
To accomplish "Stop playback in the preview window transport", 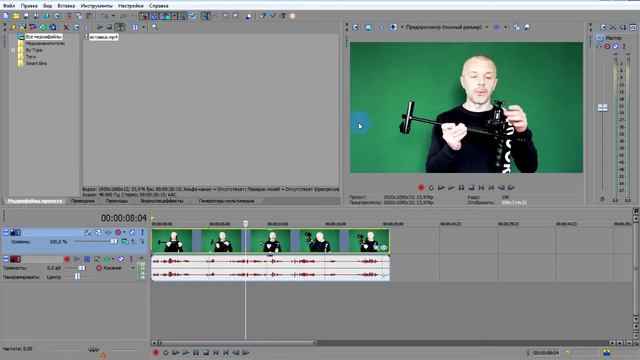I will tap(471, 187).
